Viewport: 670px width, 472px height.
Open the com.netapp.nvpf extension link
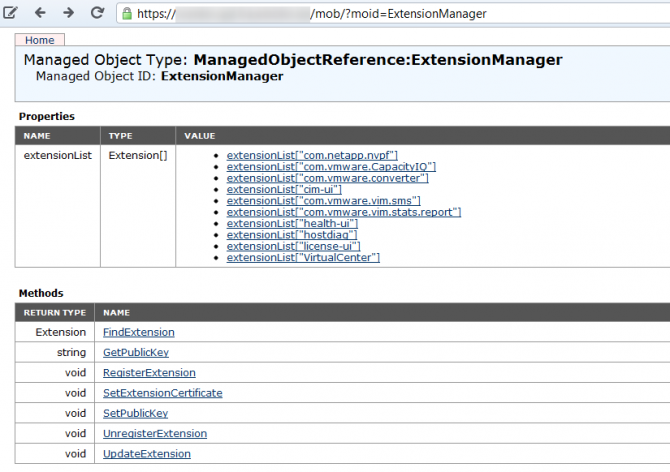pyautogui.click(x=312, y=155)
